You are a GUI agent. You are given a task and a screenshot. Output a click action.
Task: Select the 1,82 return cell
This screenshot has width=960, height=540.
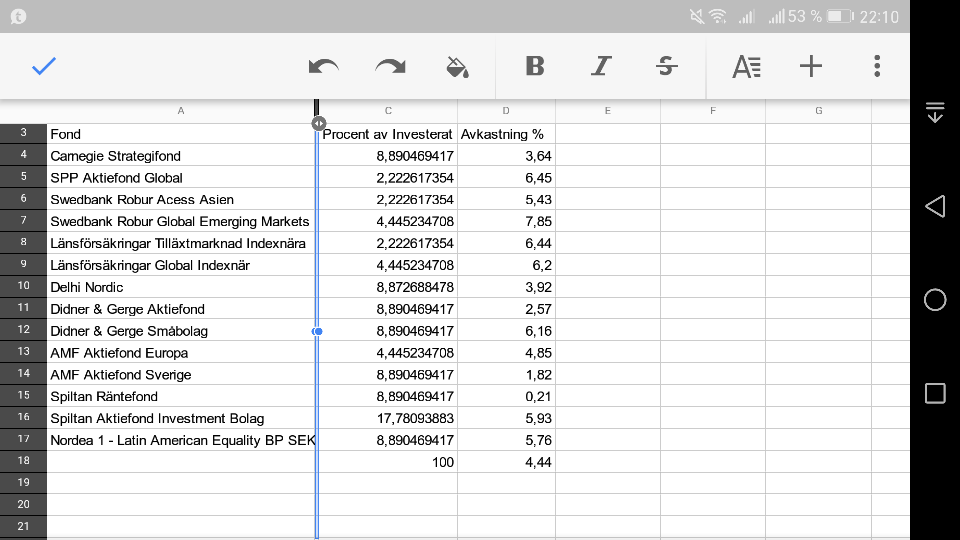point(506,375)
